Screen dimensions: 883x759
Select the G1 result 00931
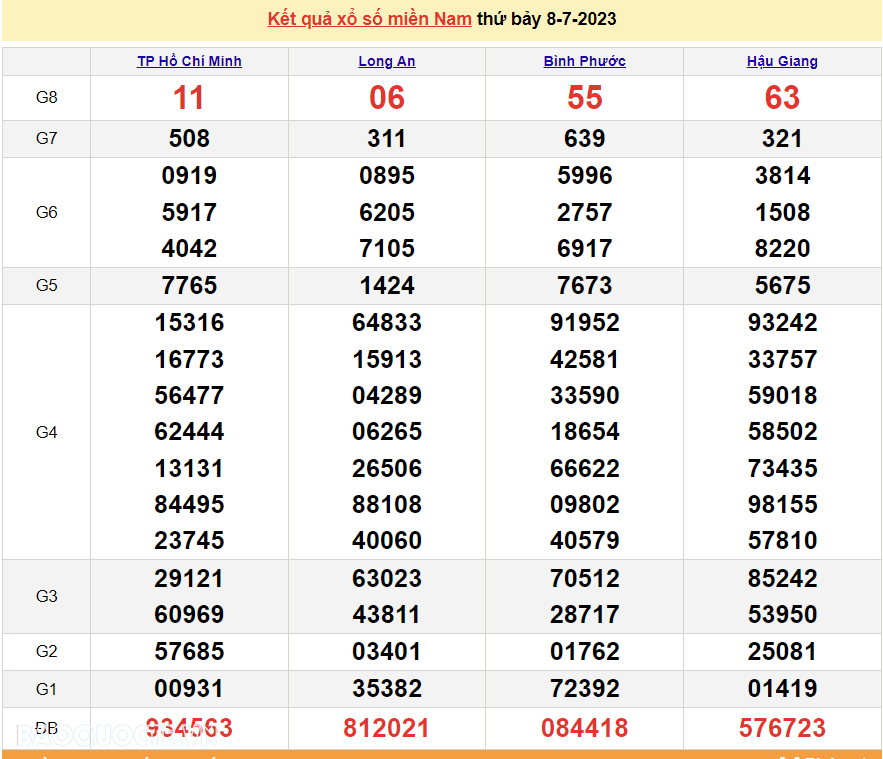click(188, 689)
